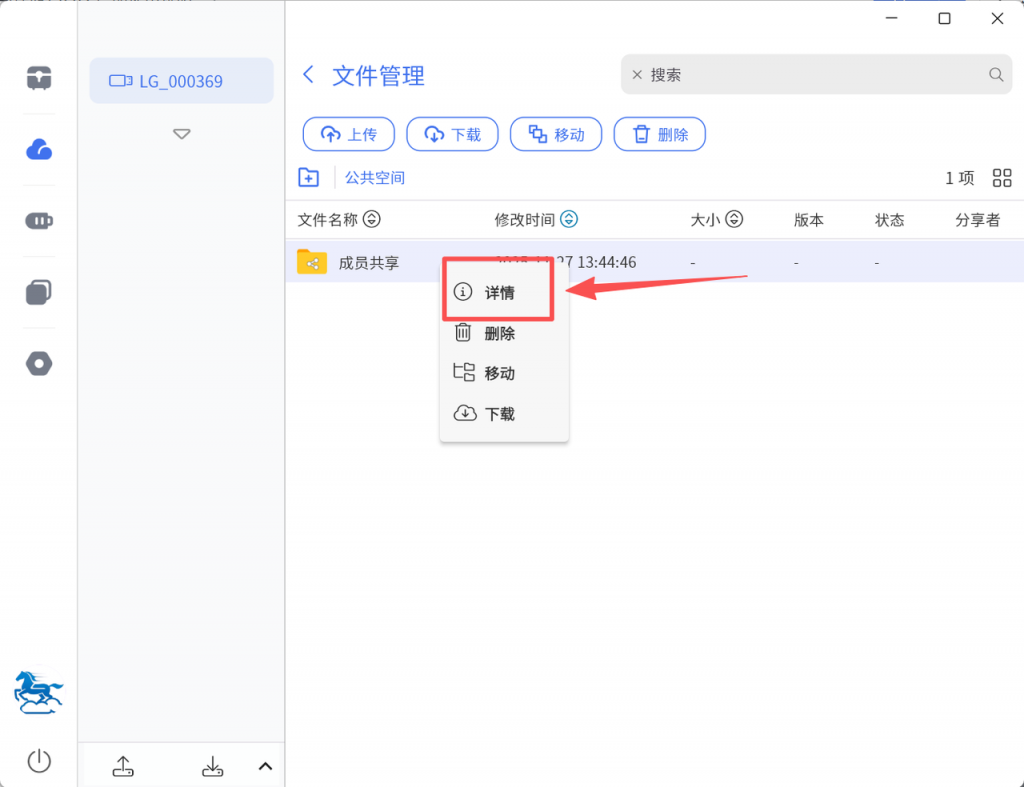Go back using the left arrow
Image resolution: width=1024 pixels, height=787 pixels.
click(x=309, y=75)
